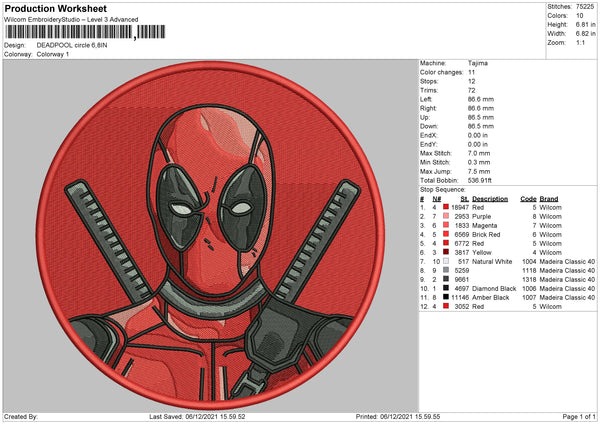Click the Trims value "72"

(471, 90)
